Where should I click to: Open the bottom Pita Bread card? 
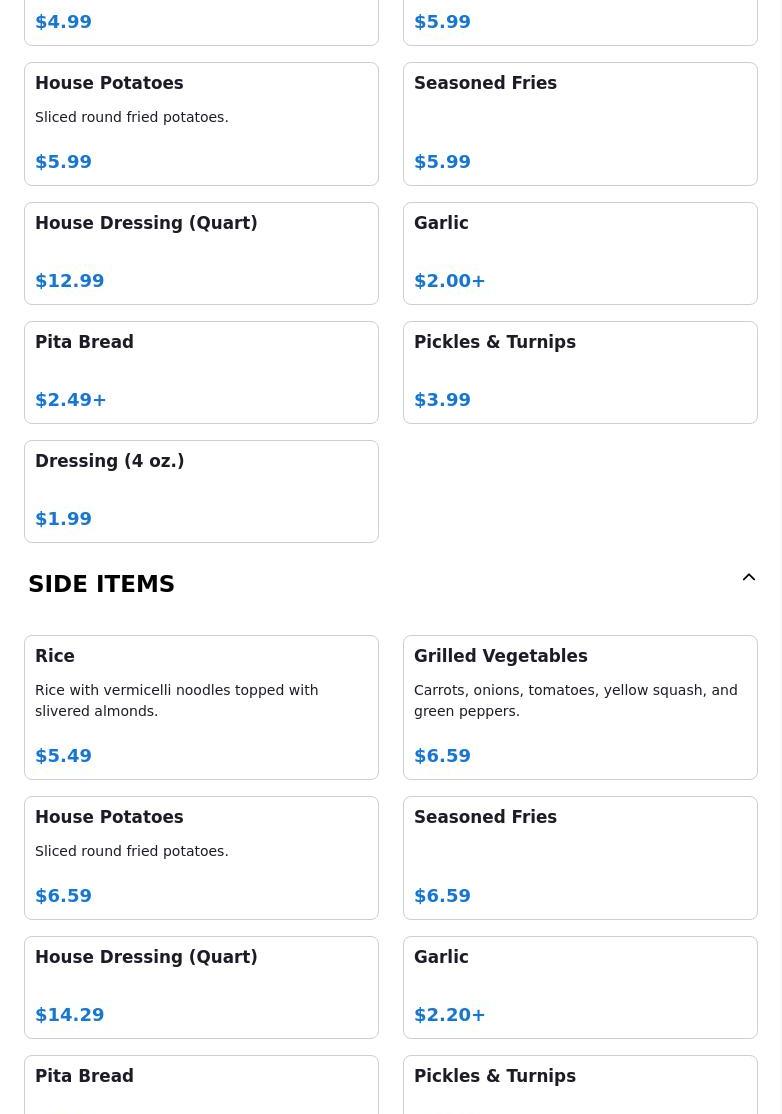201,1084
